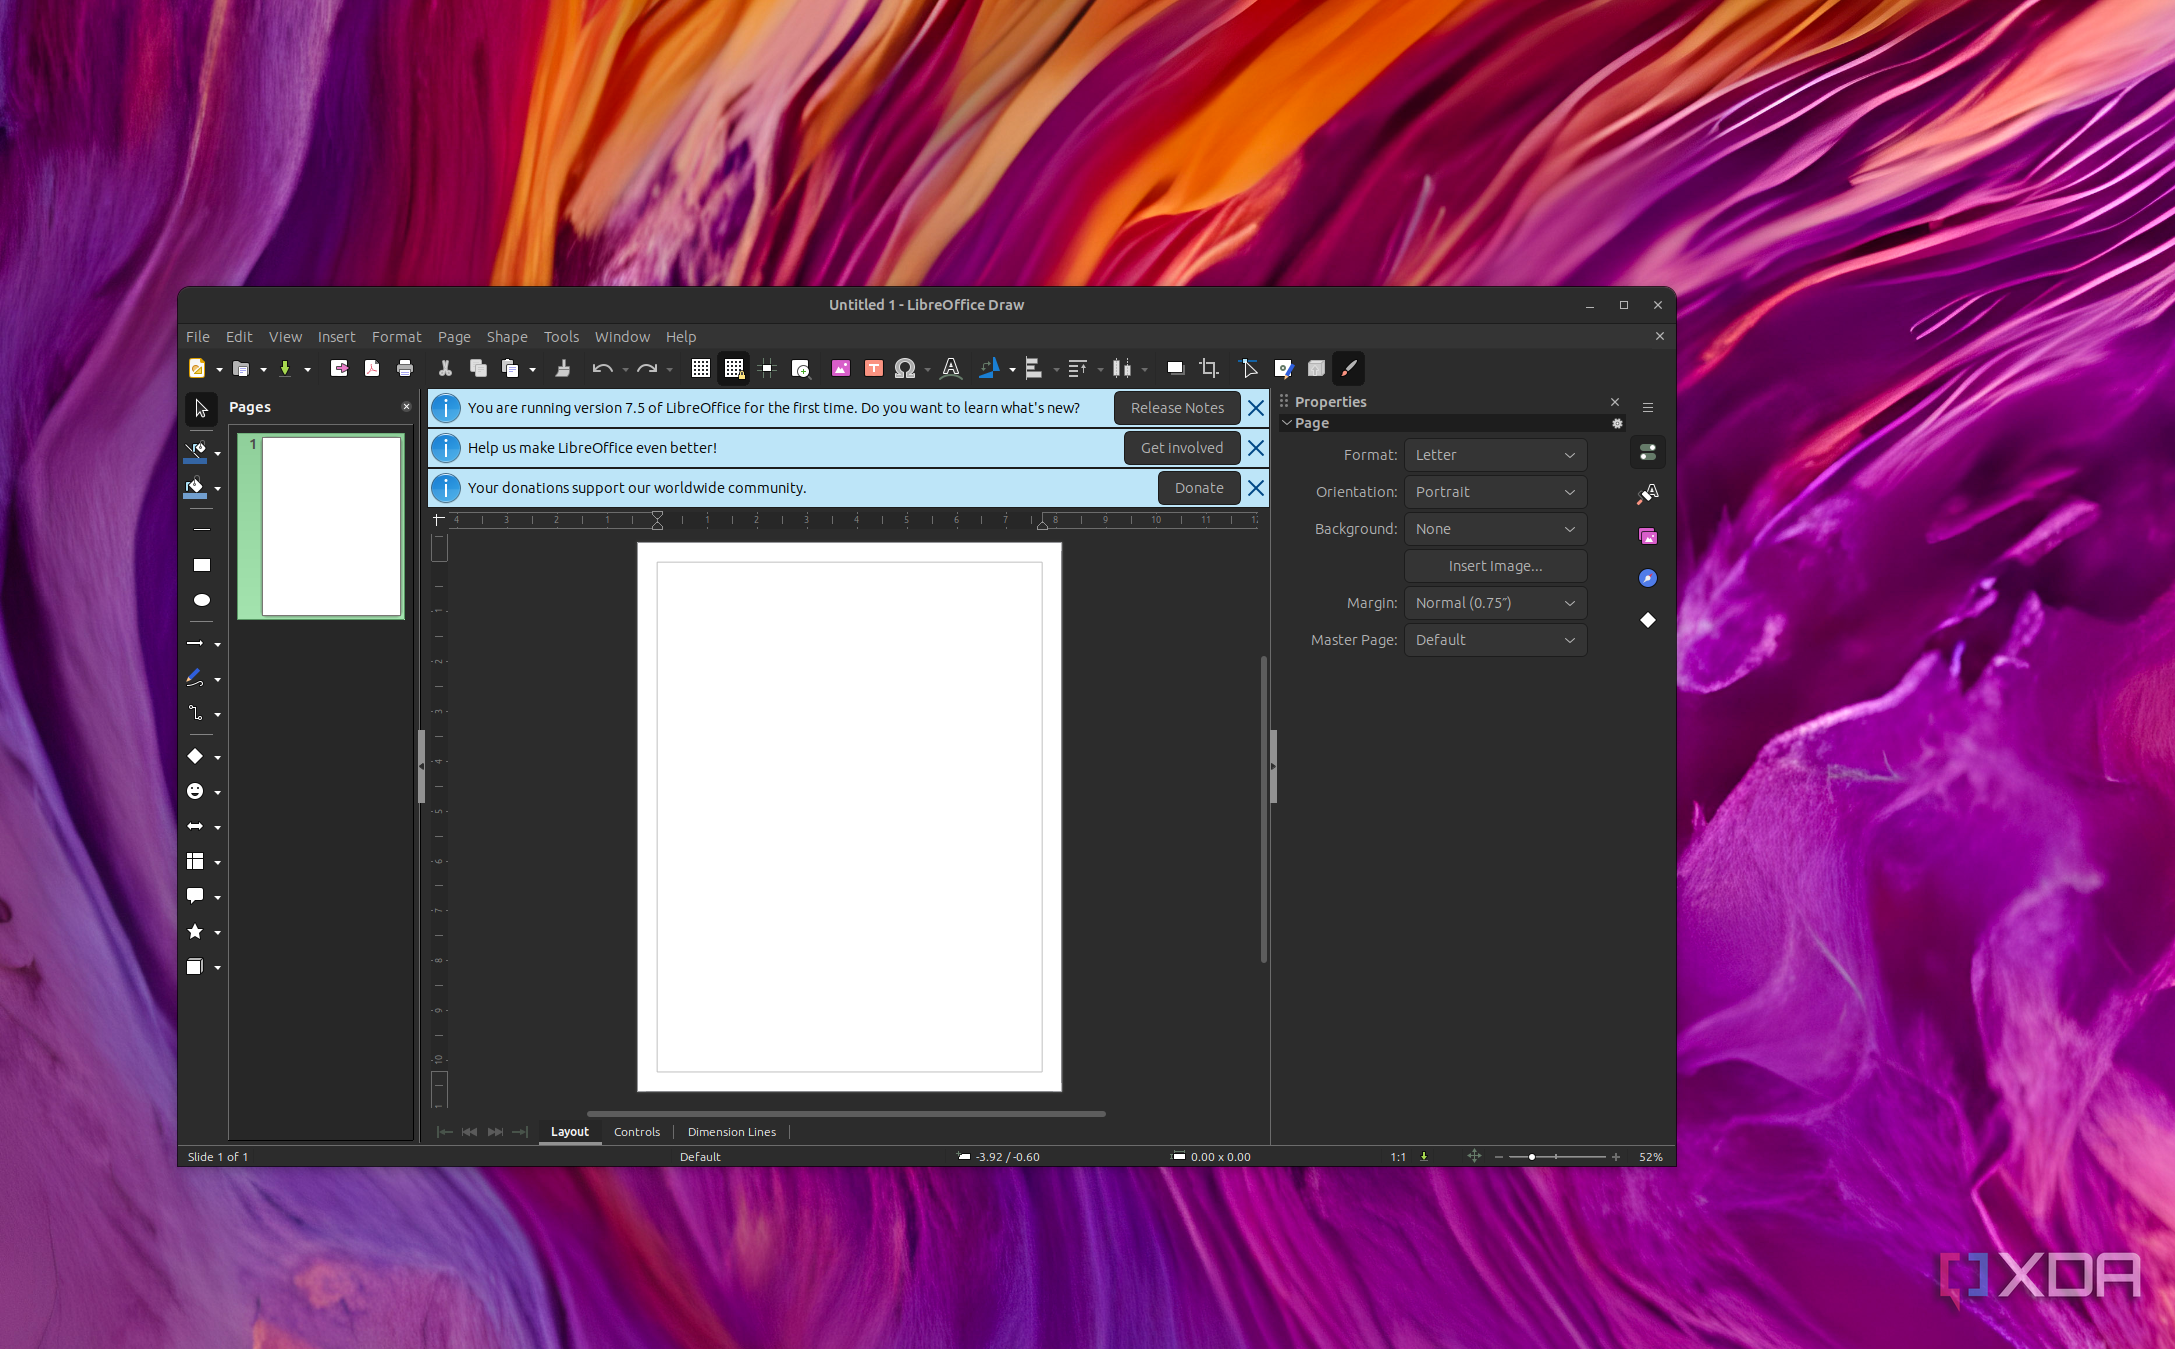
Task: Adjust the zoom slider in status bar
Action: coord(1532,1157)
